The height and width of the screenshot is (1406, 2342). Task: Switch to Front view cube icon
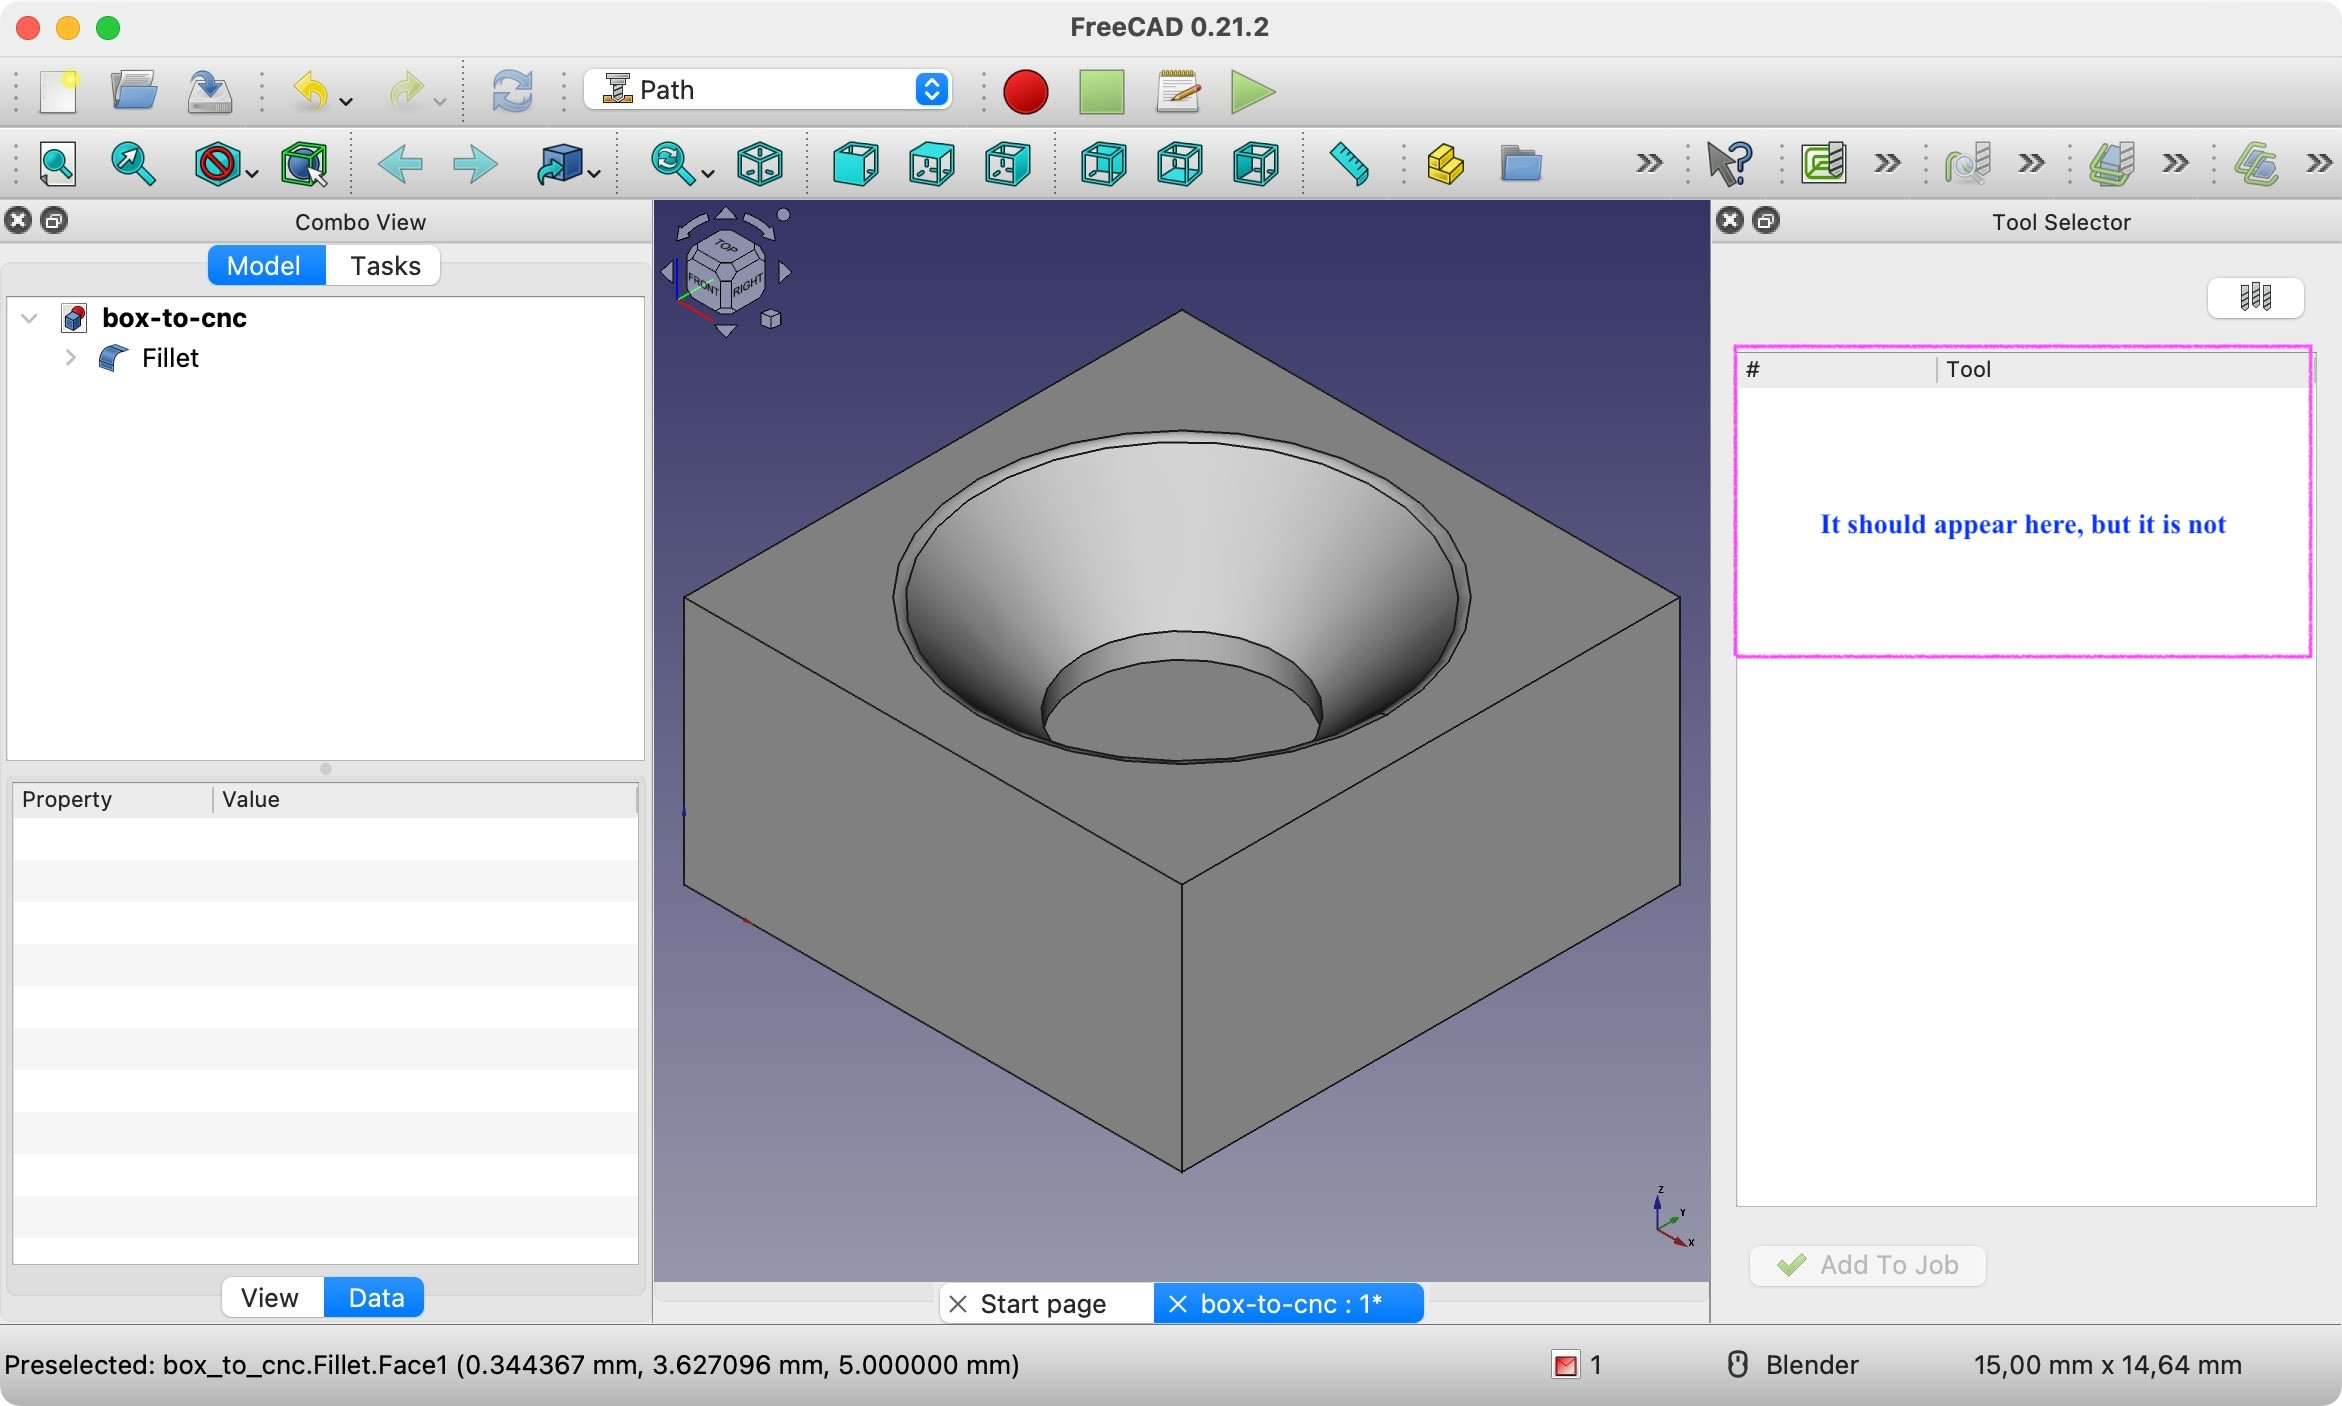(855, 163)
